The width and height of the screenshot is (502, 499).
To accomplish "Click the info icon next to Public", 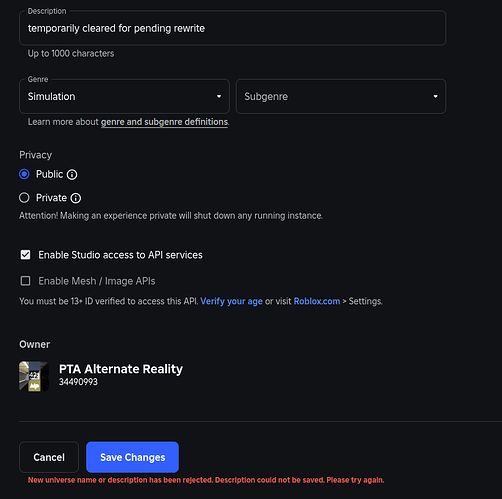I will (x=72, y=174).
